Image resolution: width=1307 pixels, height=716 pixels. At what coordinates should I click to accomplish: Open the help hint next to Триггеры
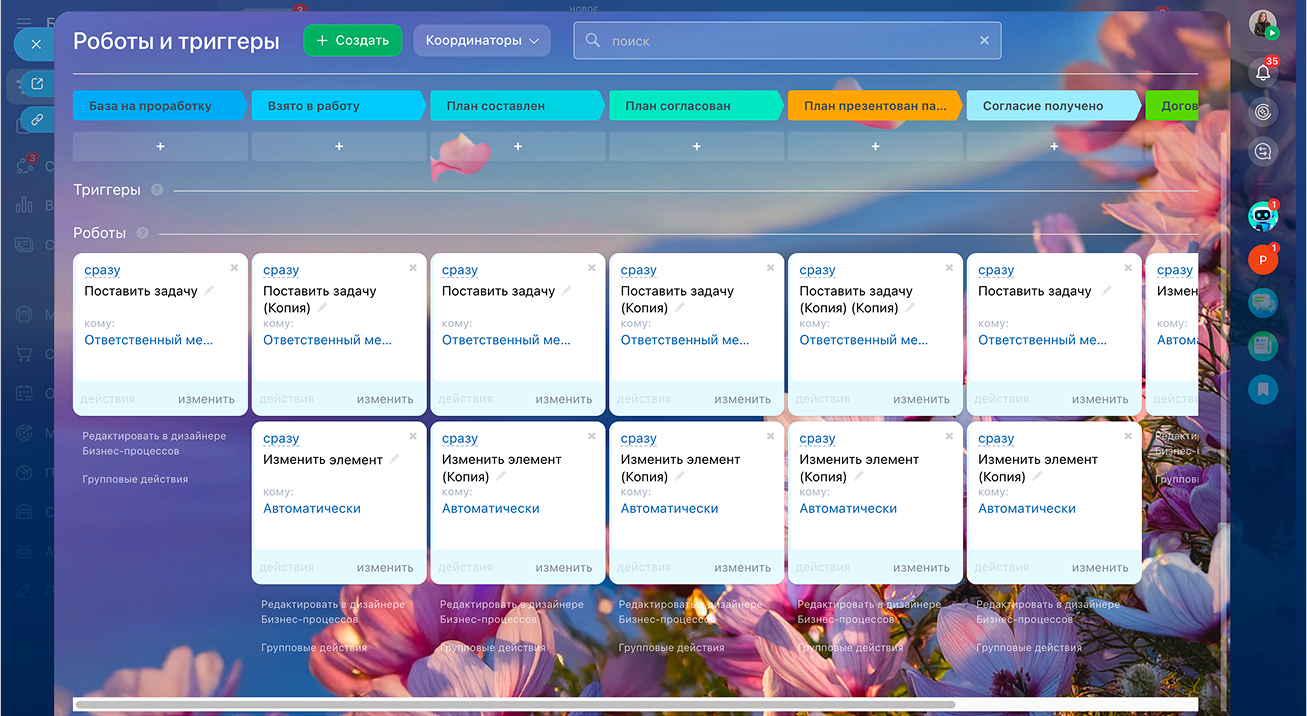[157, 190]
